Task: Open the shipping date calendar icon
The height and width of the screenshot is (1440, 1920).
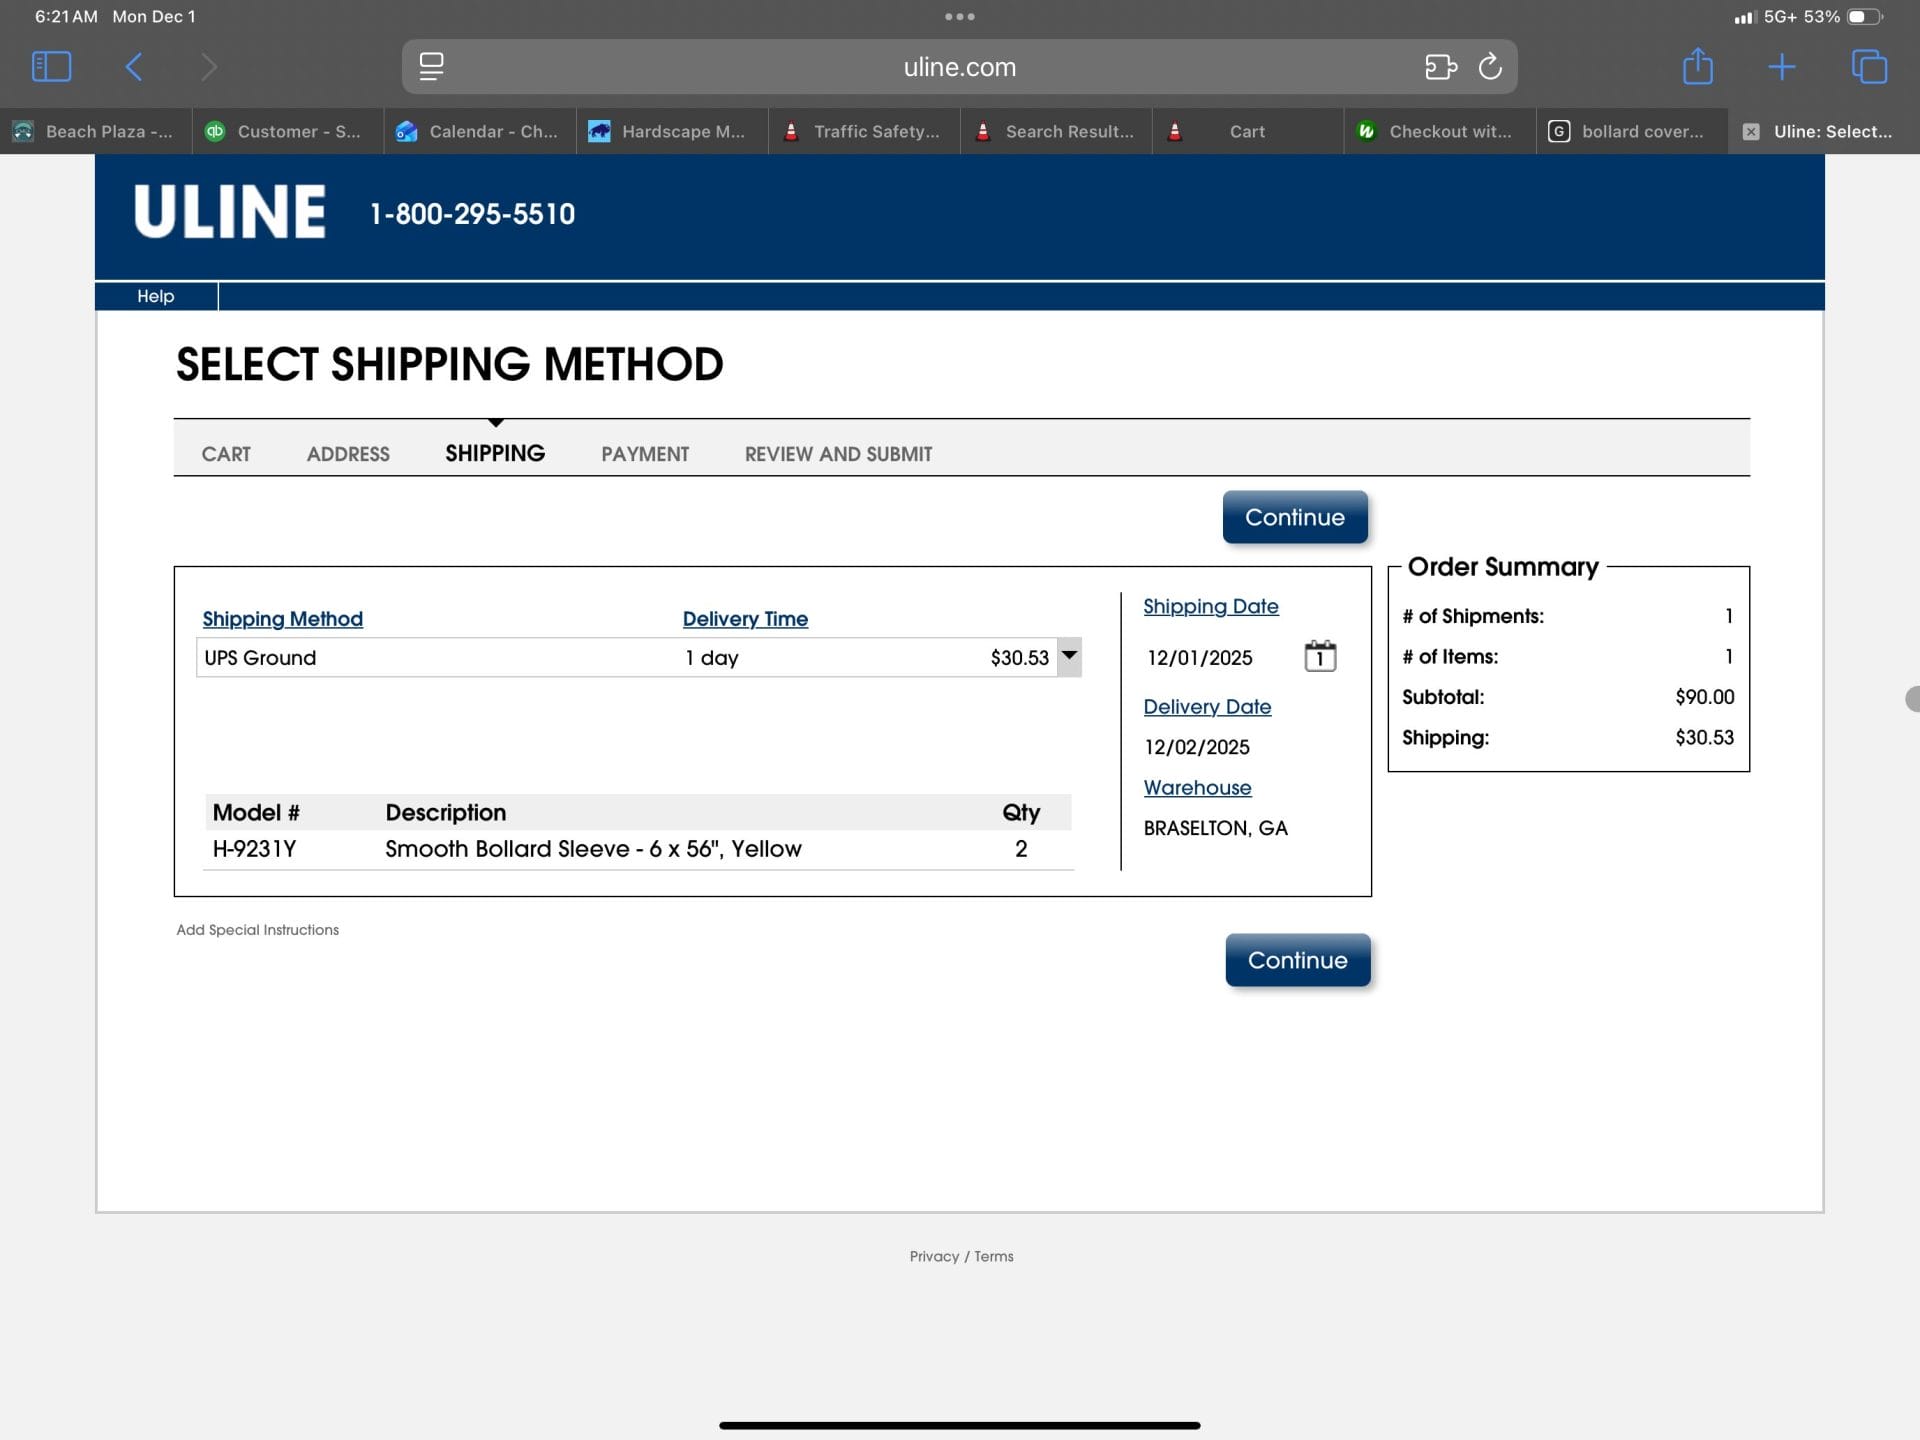Action: tap(1320, 657)
